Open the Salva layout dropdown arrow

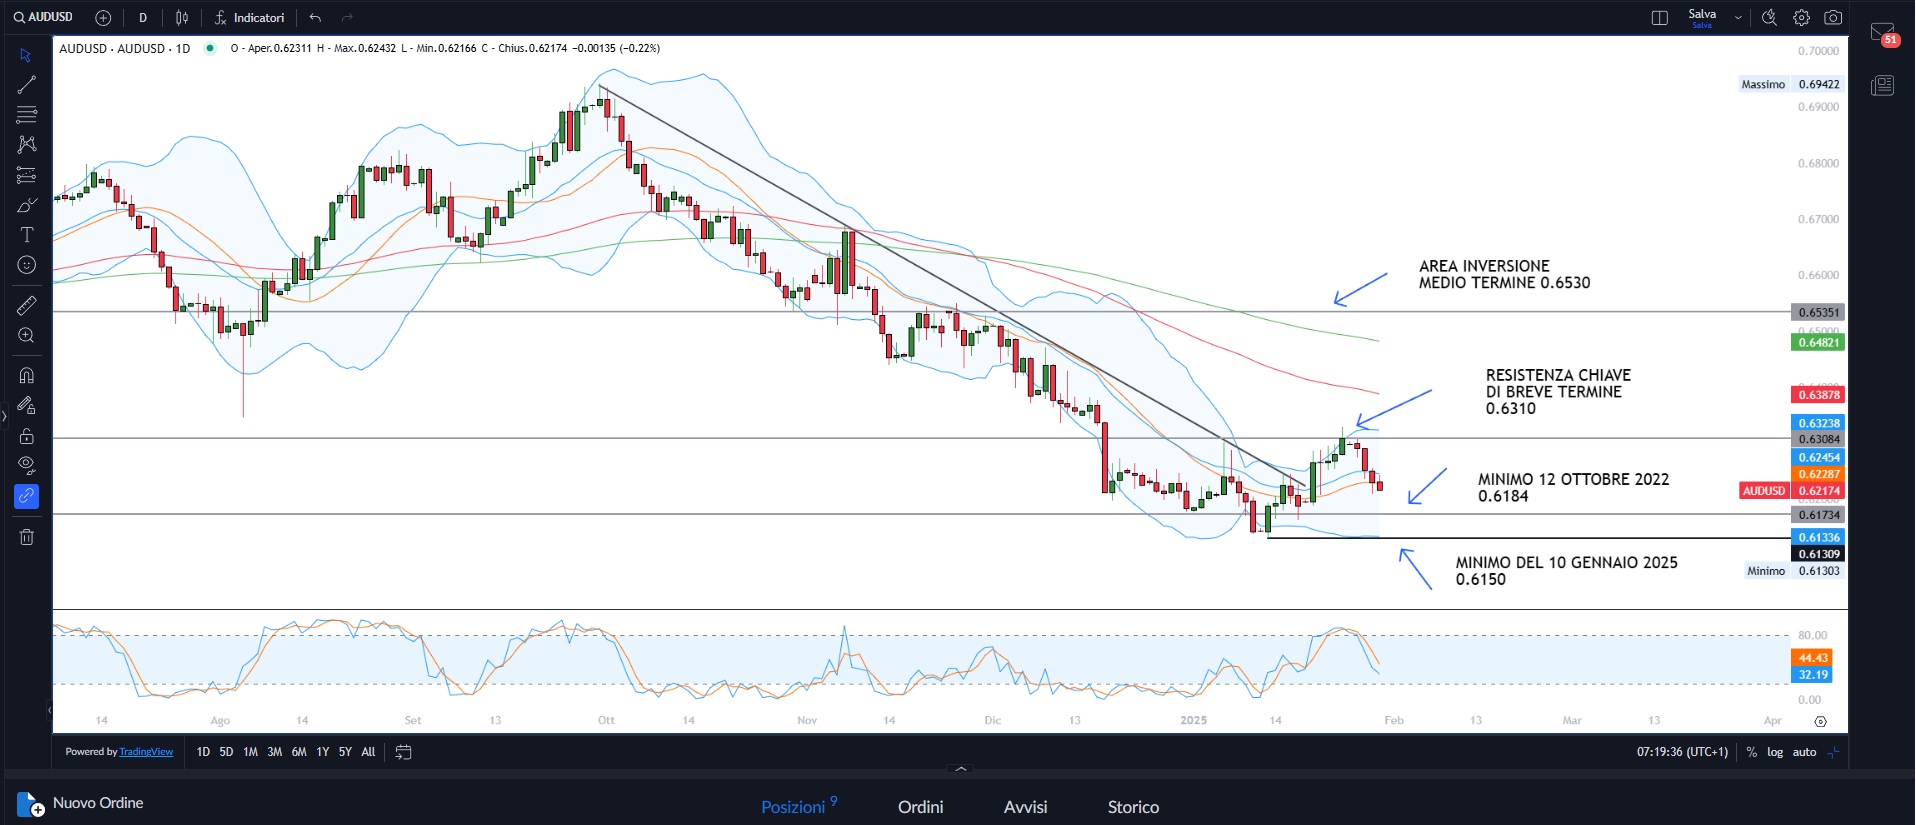click(1738, 18)
